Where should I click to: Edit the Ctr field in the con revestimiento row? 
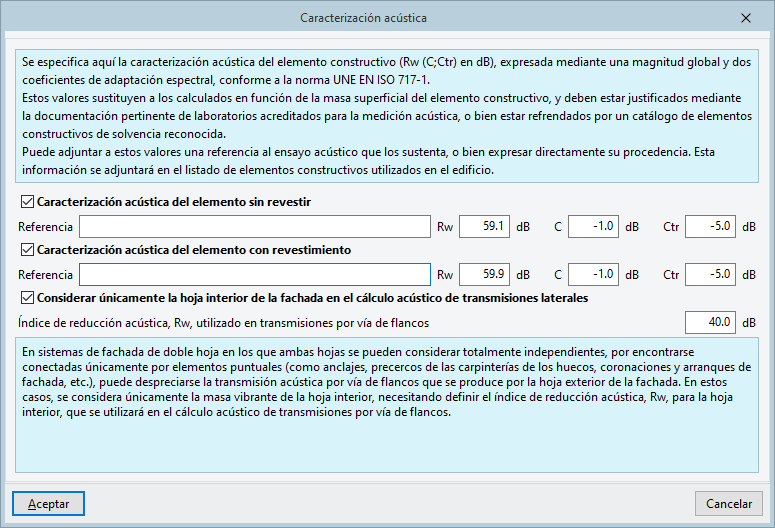click(x=710, y=274)
